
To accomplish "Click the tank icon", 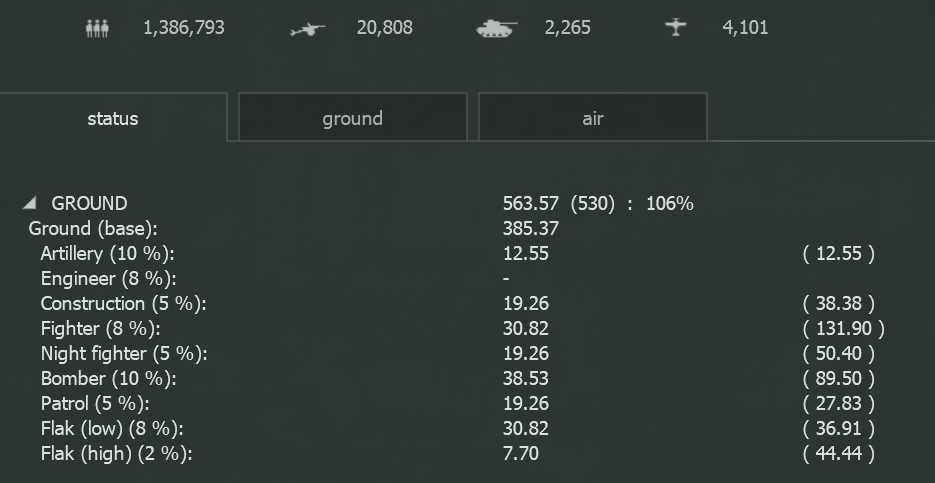I will (497, 29).
